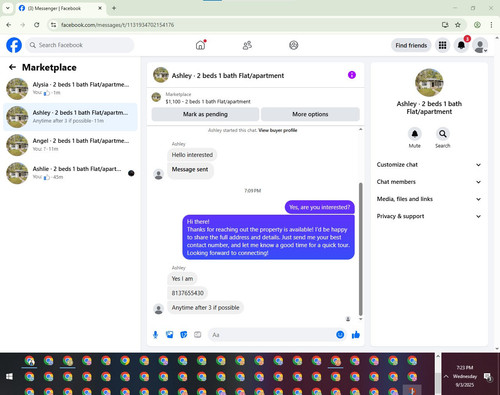Open Ashley conversation in list

(x=70, y=117)
